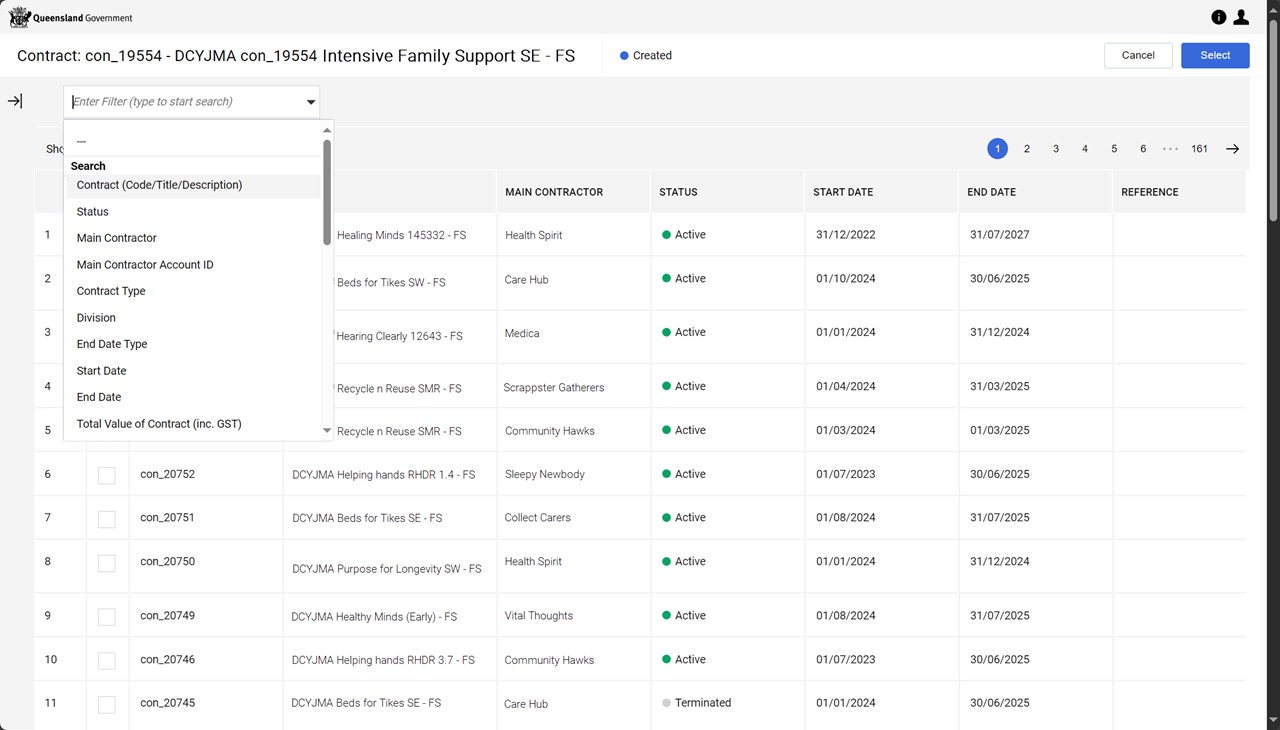Tick the checkbox for con_20752

click(x=106, y=475)
